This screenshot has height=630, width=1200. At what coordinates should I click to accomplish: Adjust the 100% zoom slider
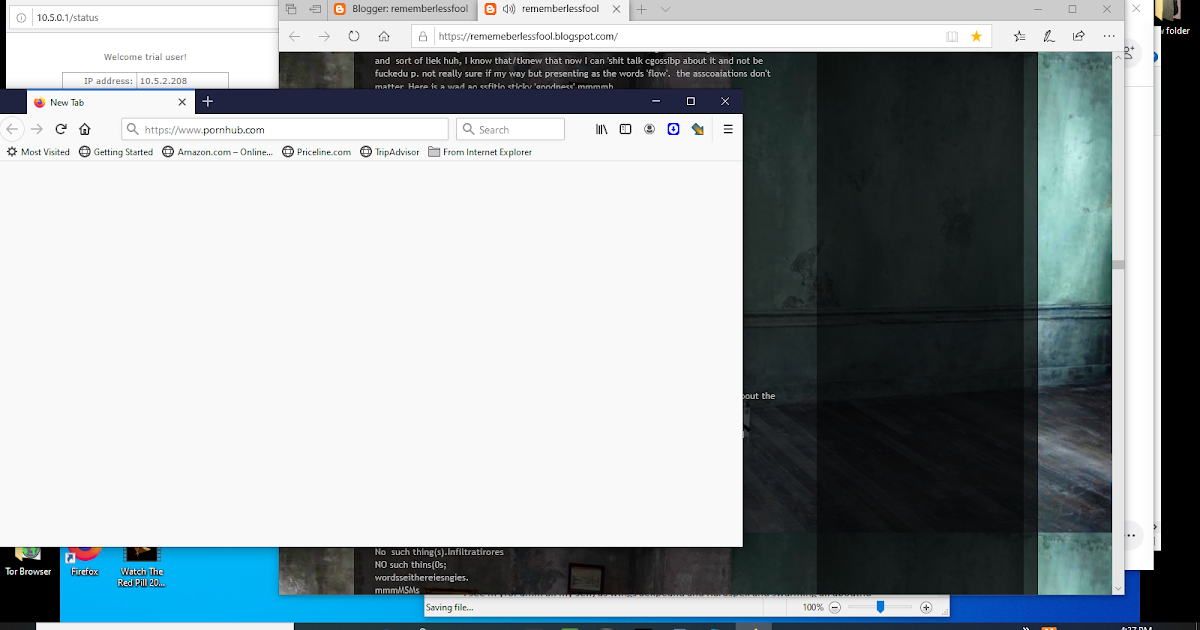[x=880, y=607]
